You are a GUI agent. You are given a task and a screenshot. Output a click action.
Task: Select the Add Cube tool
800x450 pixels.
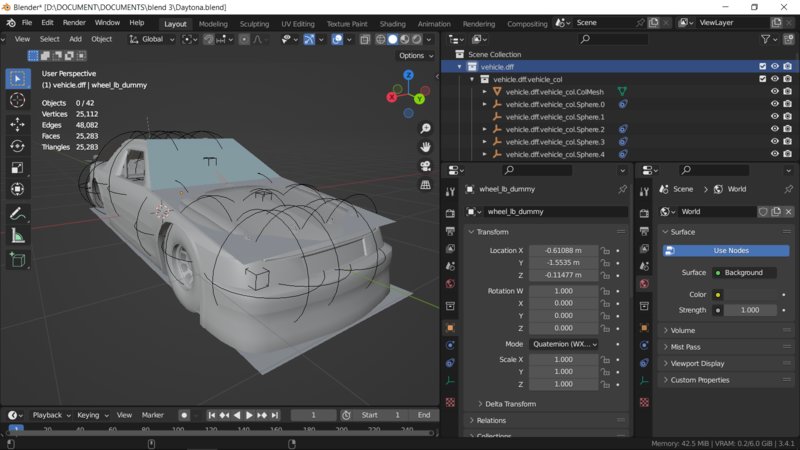click(x=18, y=260)
